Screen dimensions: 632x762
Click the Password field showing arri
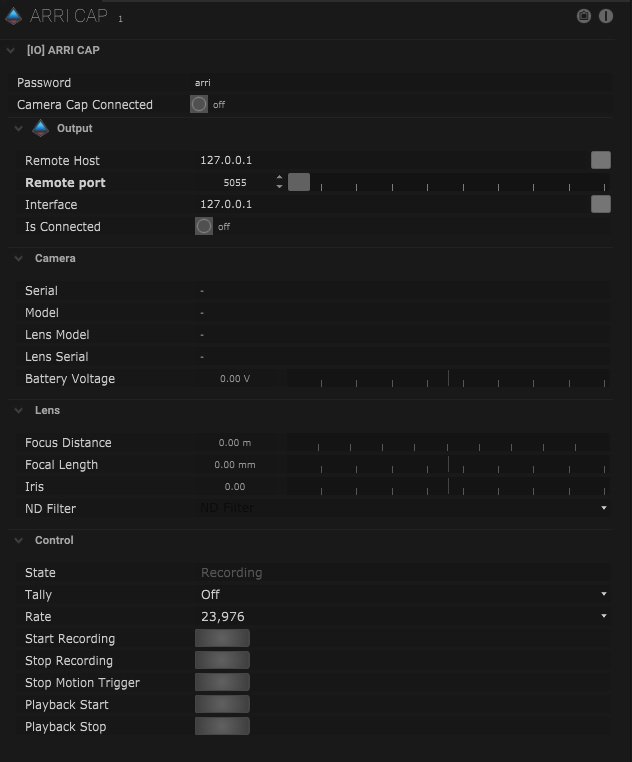coord(402,82)
